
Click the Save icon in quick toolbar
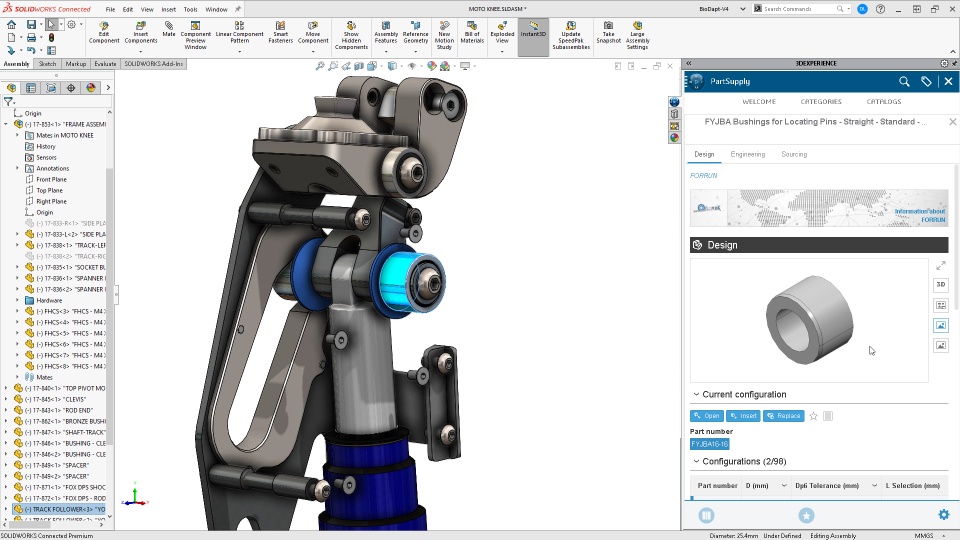[31, 24]
